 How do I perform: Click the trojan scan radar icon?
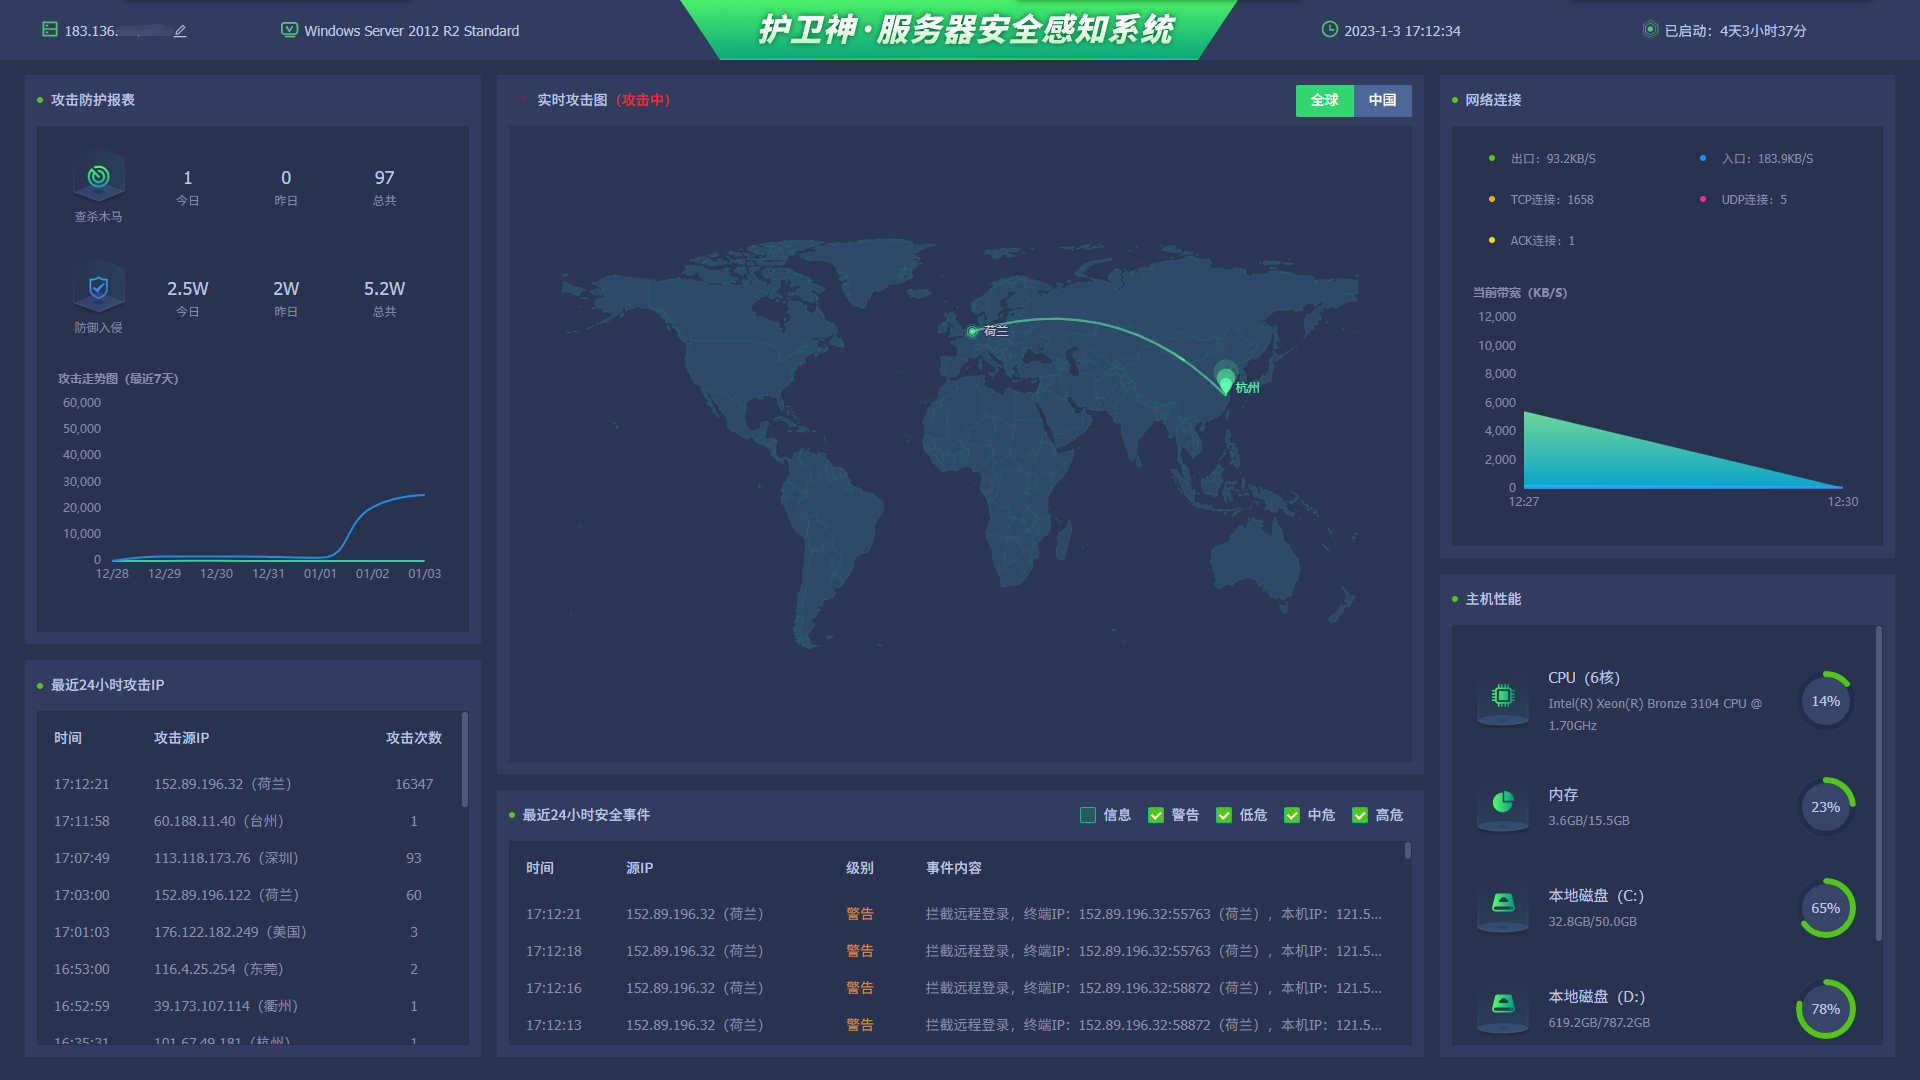98,177
